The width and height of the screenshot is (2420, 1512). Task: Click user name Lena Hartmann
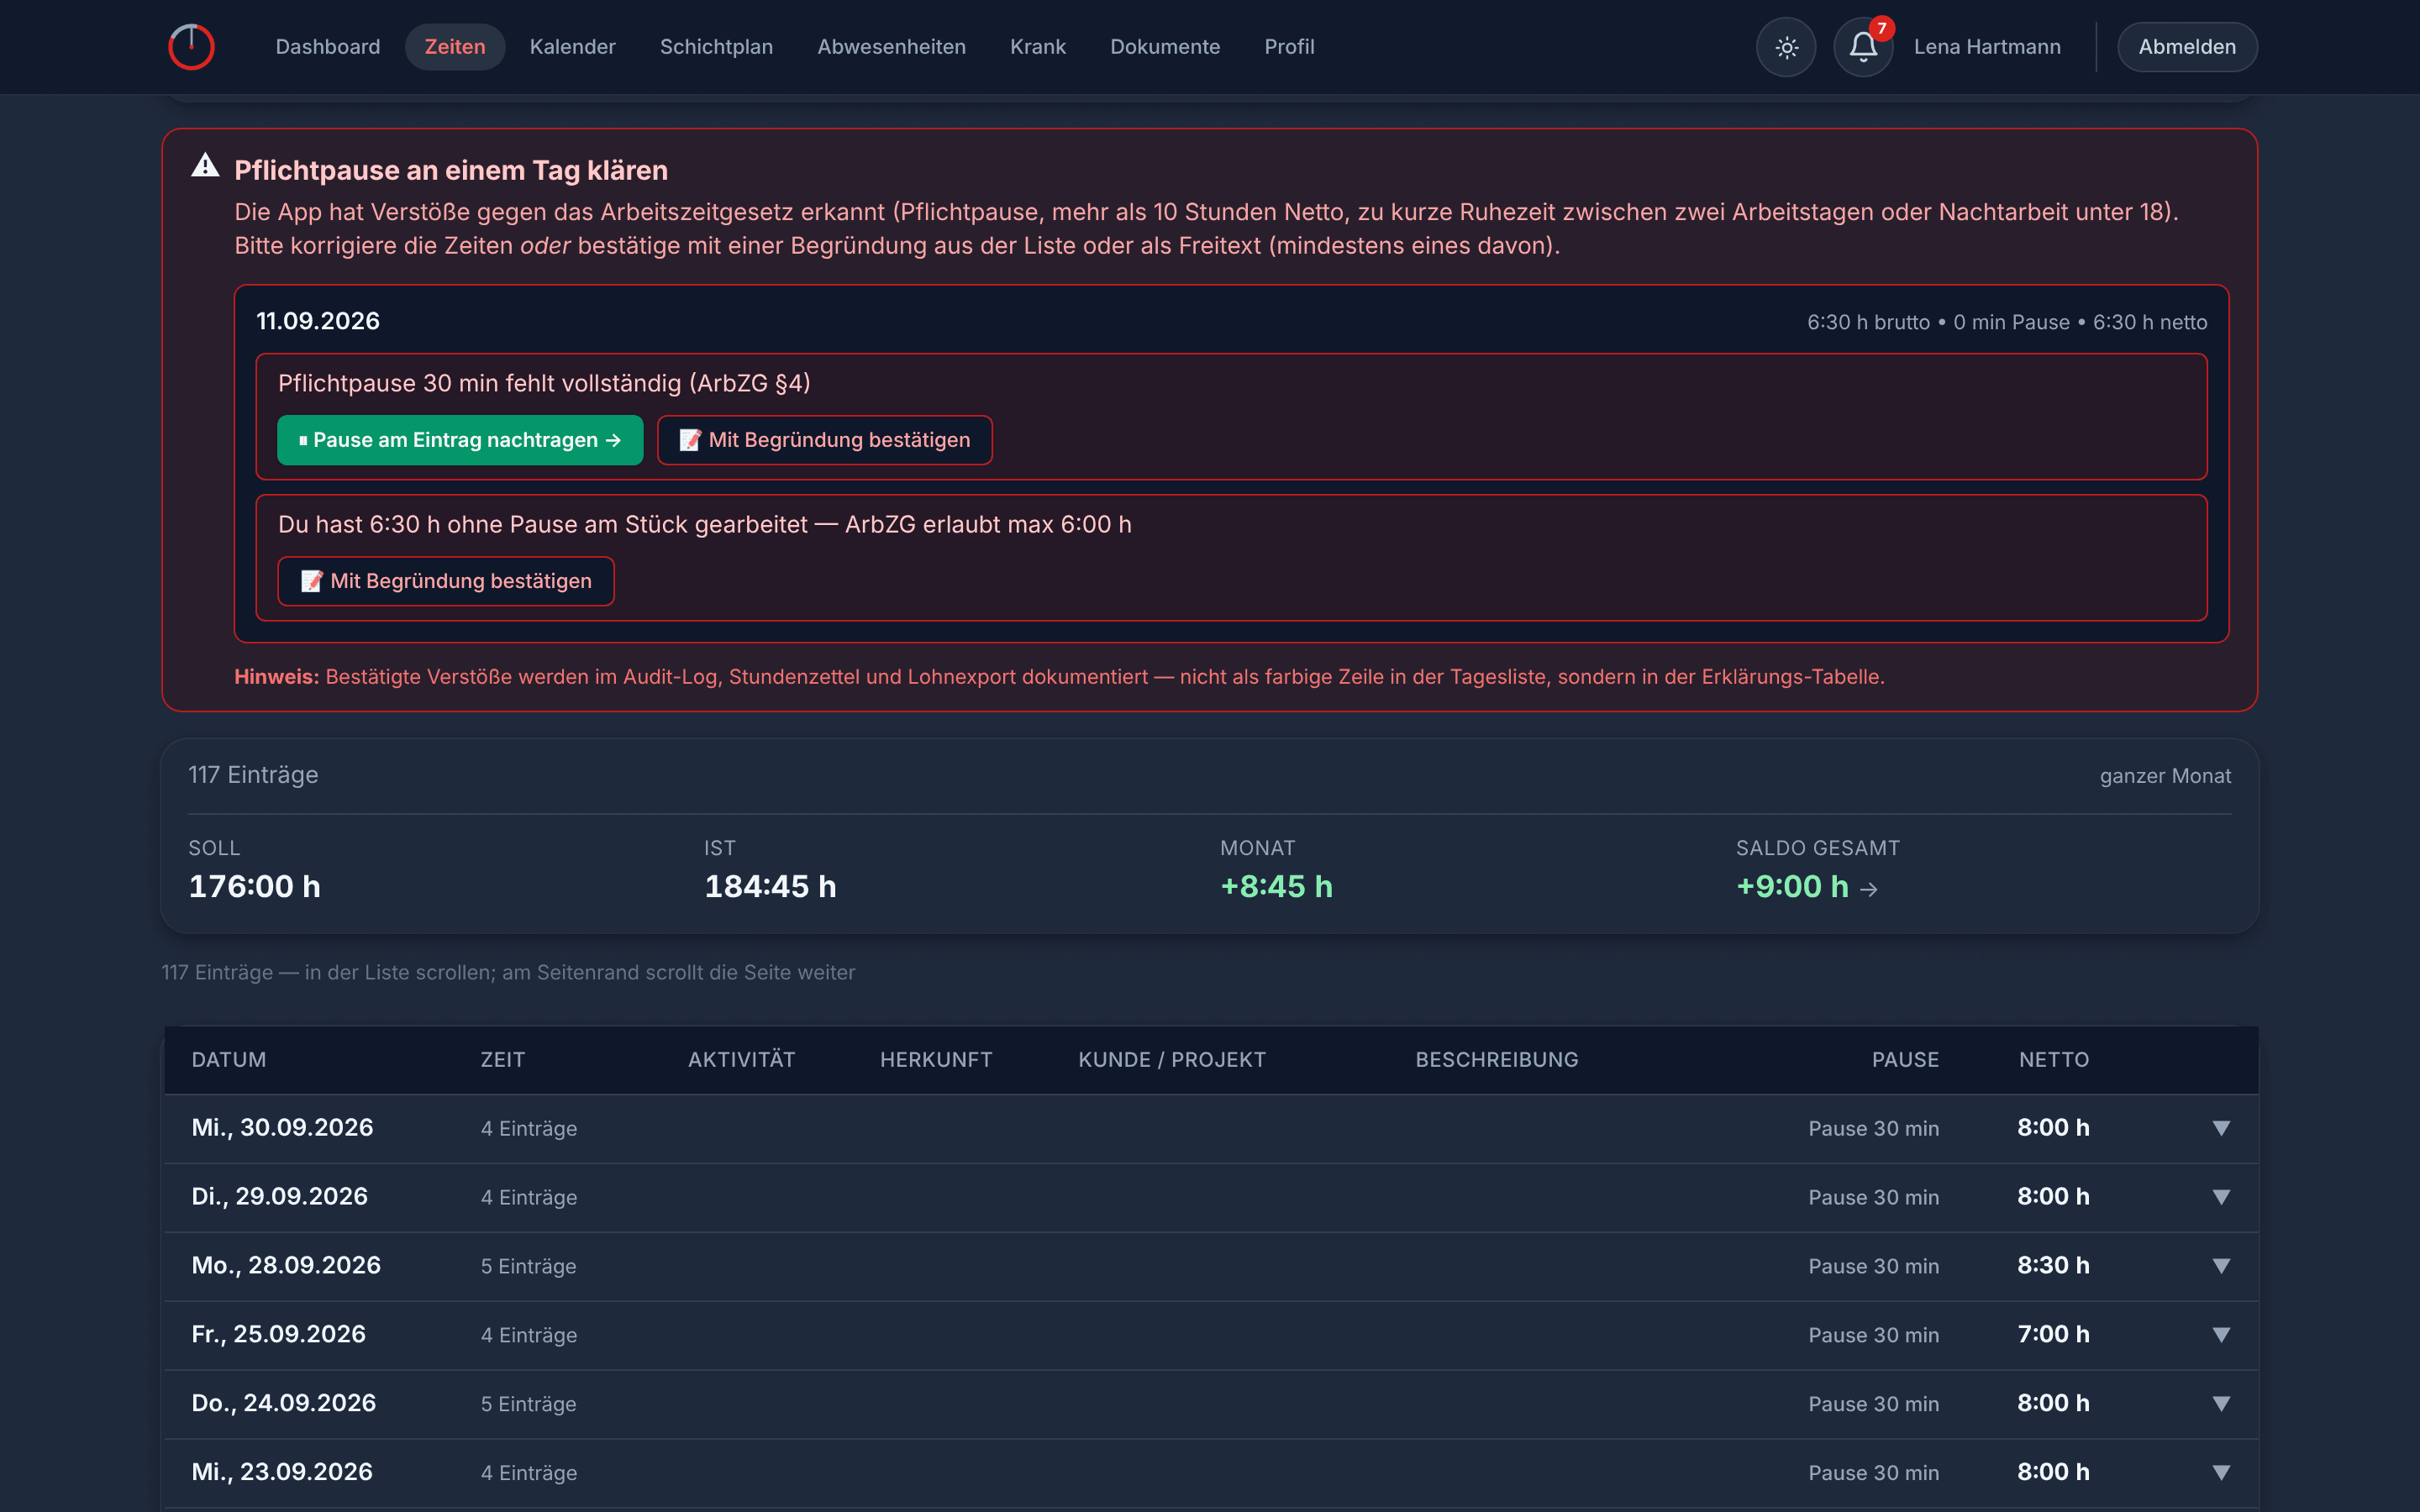click(1987, 47)
